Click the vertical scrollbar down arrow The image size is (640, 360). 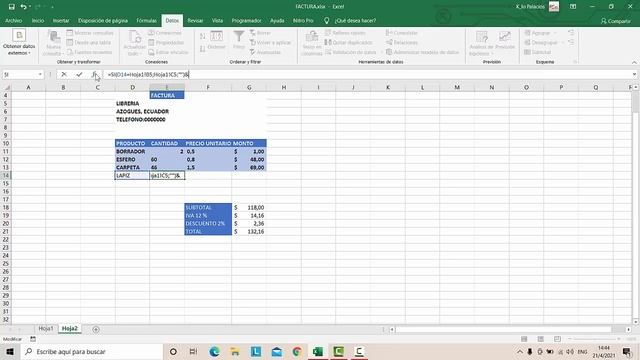tap(636, 322)
